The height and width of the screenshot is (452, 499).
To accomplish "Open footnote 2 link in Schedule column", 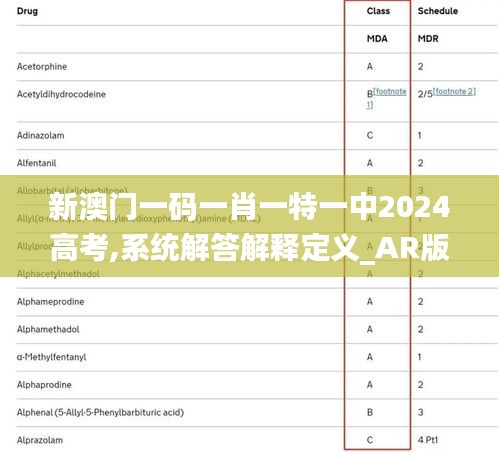I will (454, 91).
